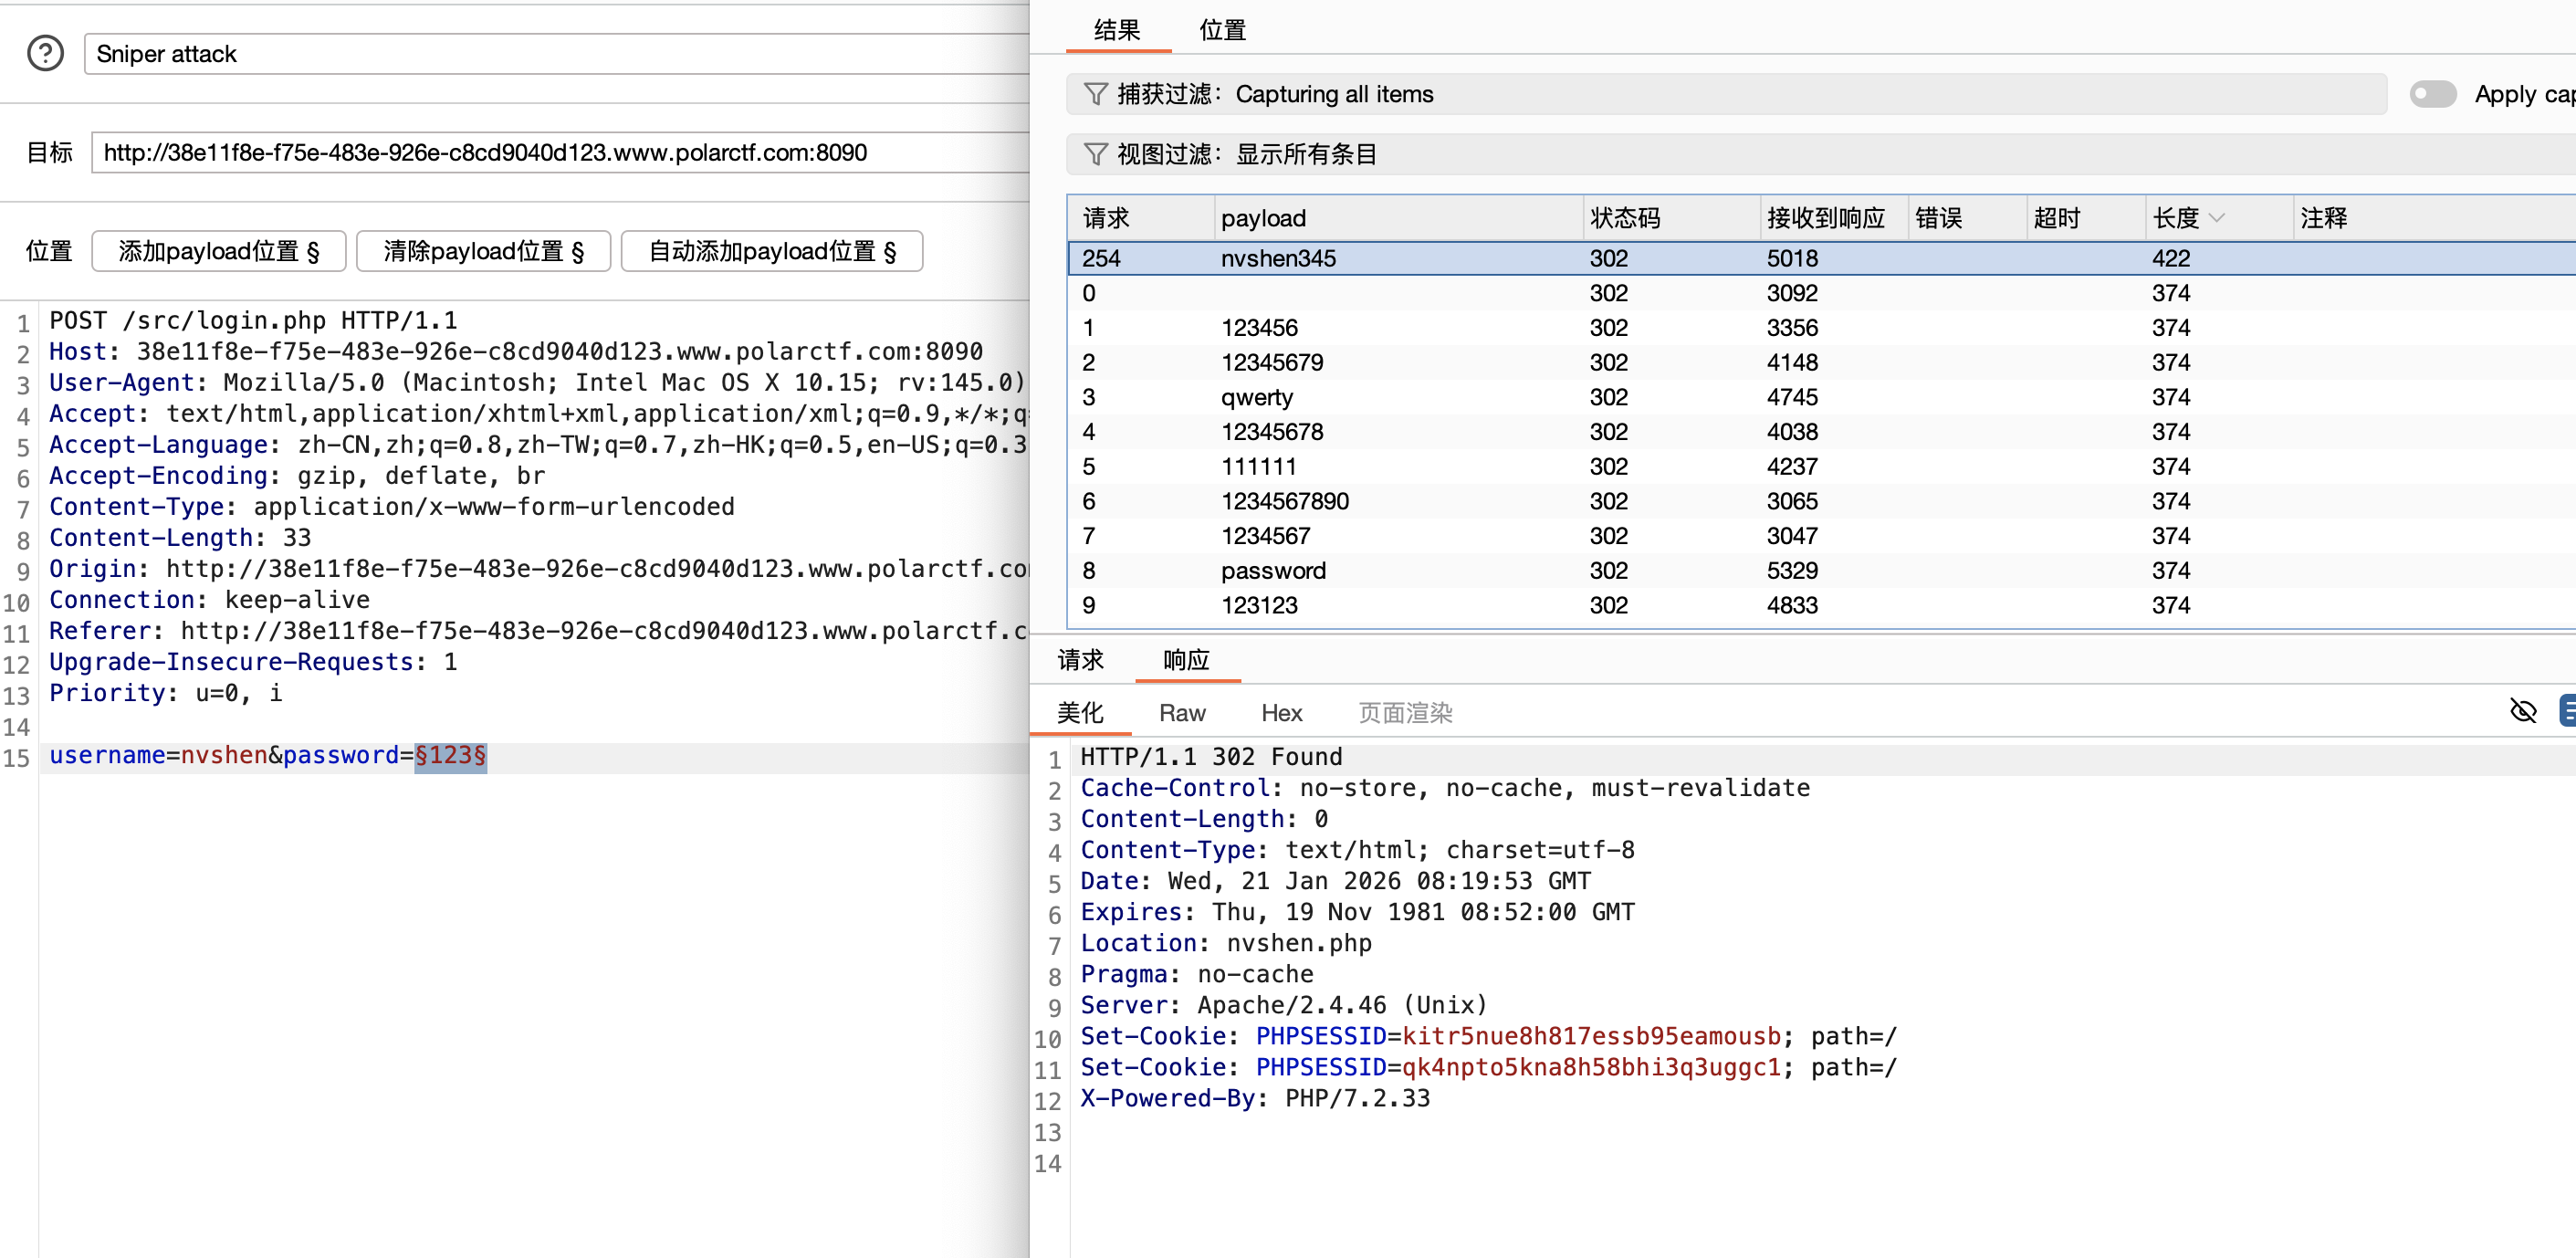The image size is (2576, 1258).
Task: Click the 添加payload位置 § button
Action: pyautogui.click(x=219, y=251)
